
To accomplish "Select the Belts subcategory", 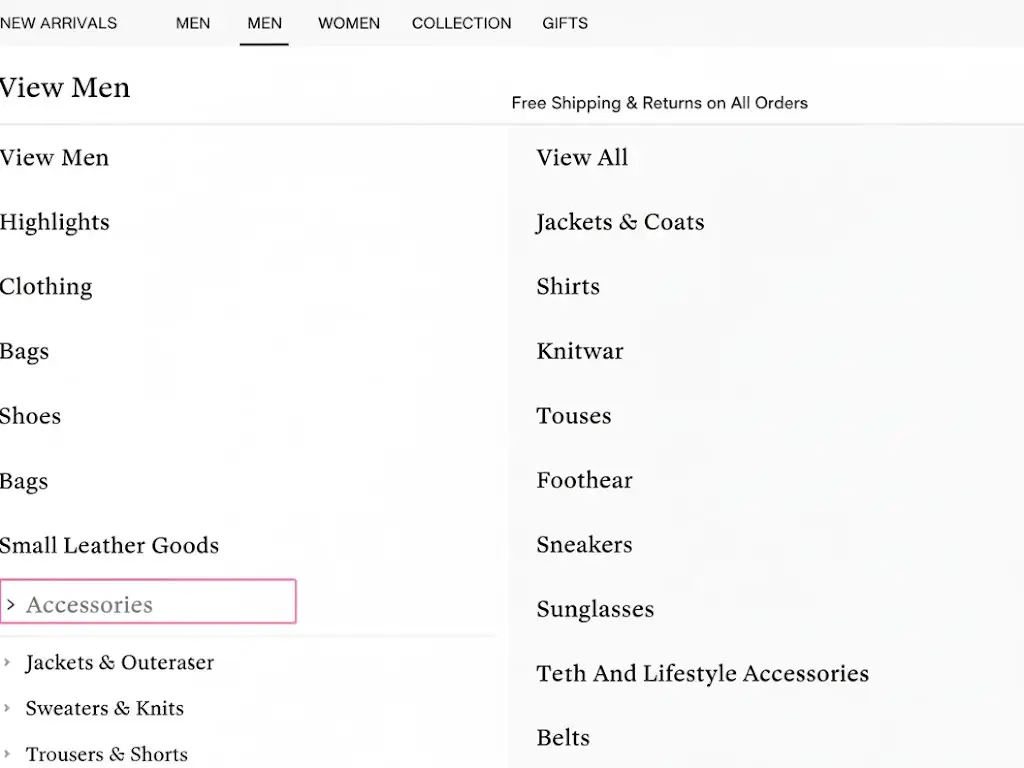I will (x=563, y=738).
